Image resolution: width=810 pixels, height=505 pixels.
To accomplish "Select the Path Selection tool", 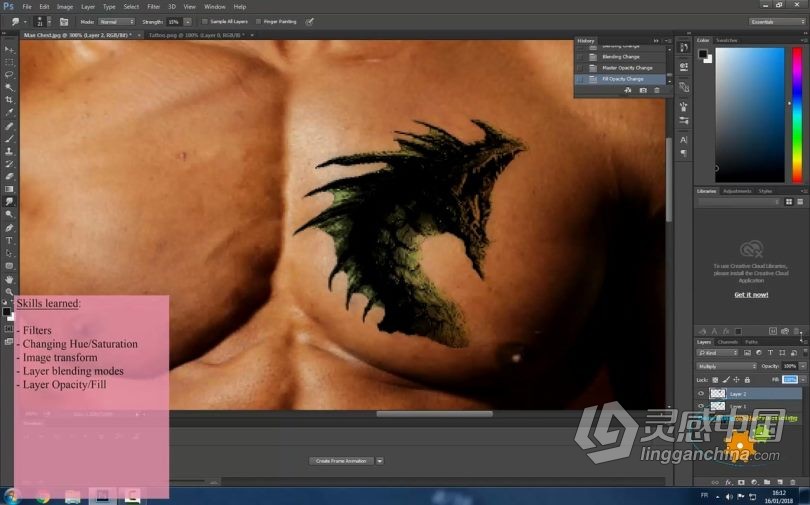I will click(x=9, y=253).
